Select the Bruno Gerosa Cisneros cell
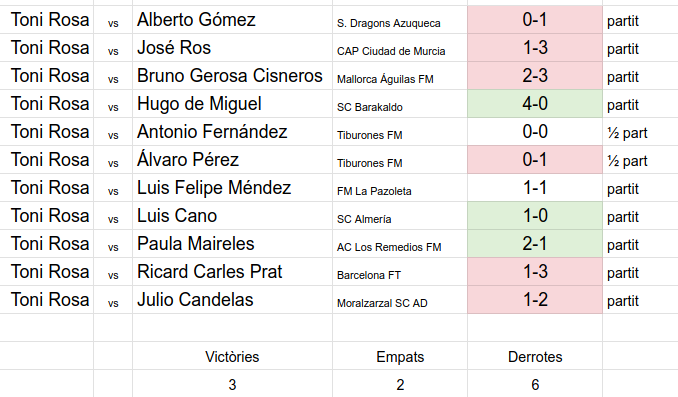This screenshot has height=397, width=678. click(x=232, y=76)
